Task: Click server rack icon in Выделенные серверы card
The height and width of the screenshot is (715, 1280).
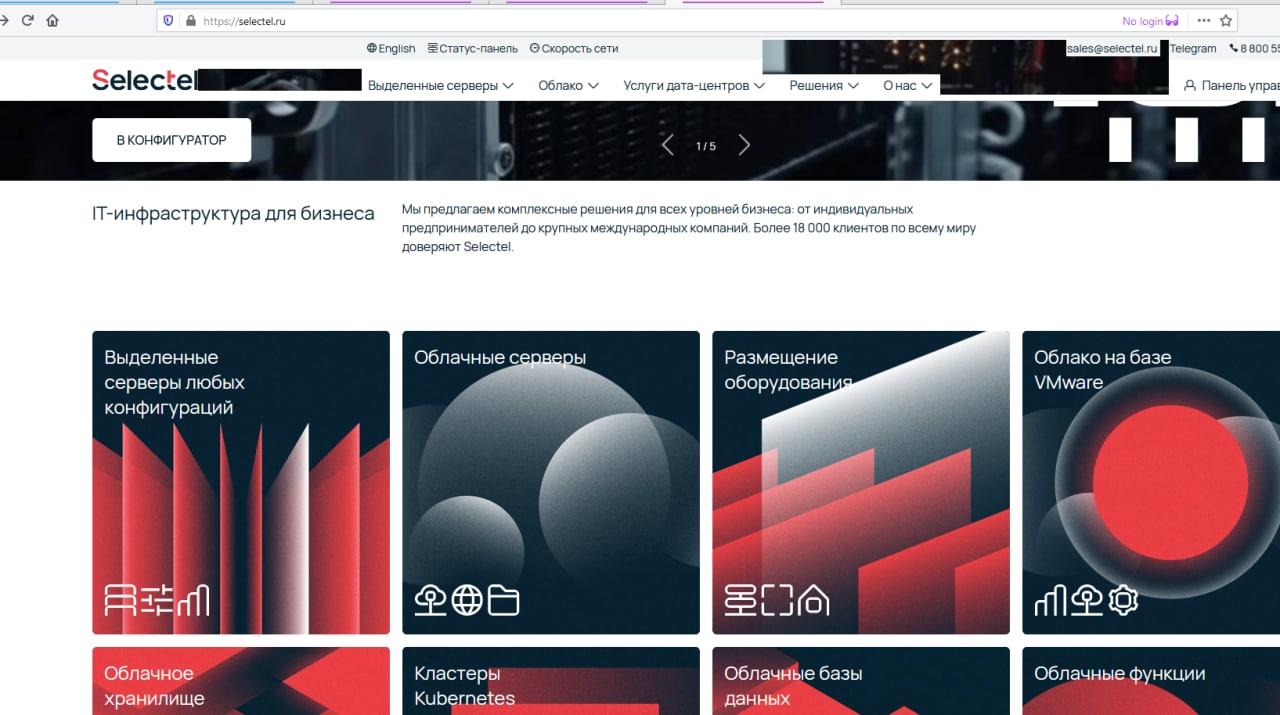Action: 120,600
